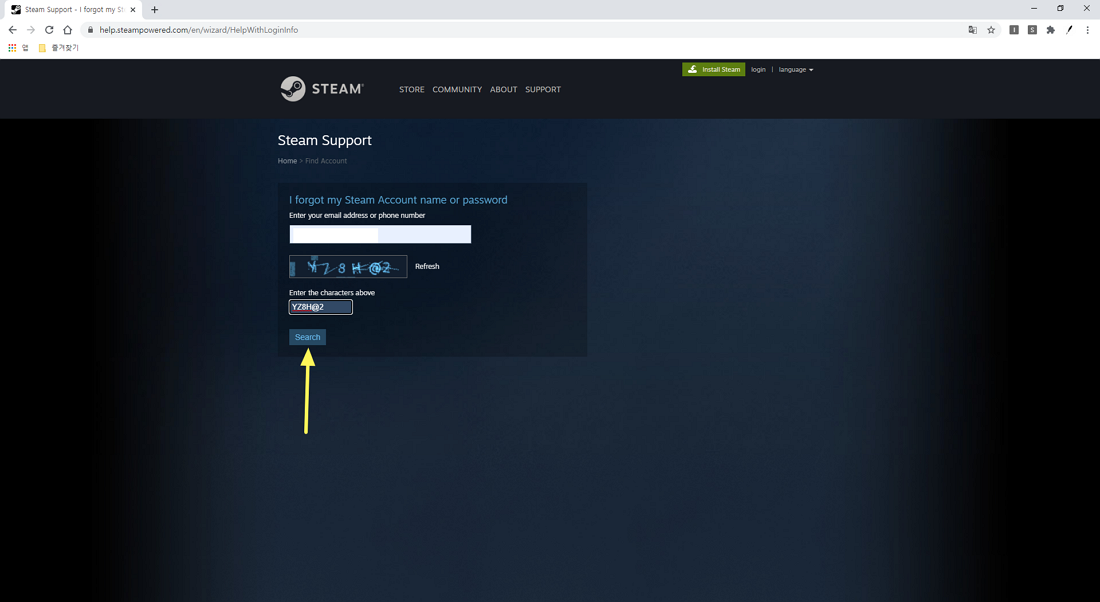
Task: Click the pen extension icon
Action: tap(1069, 29)
